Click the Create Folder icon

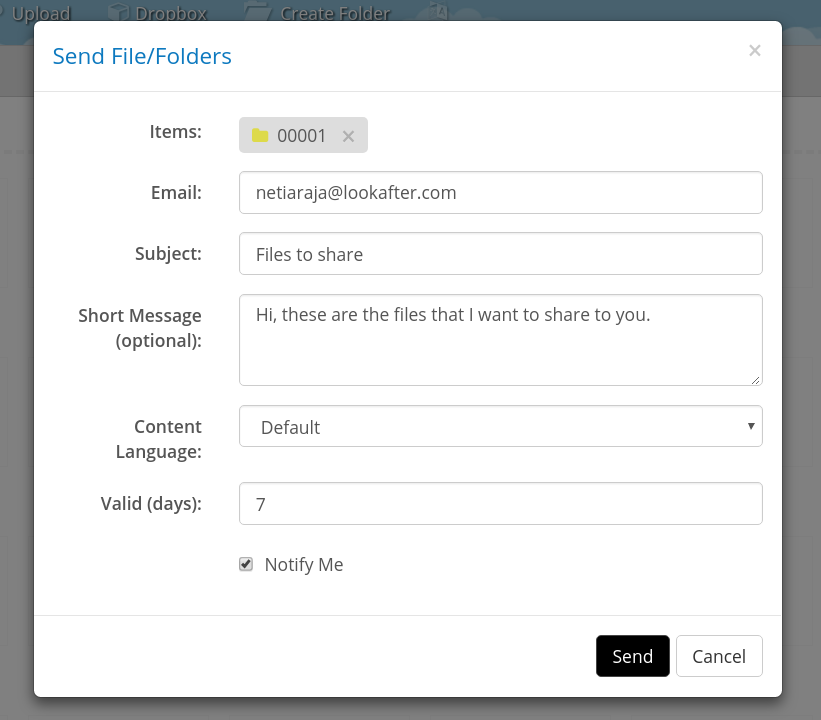coord(257,12)
